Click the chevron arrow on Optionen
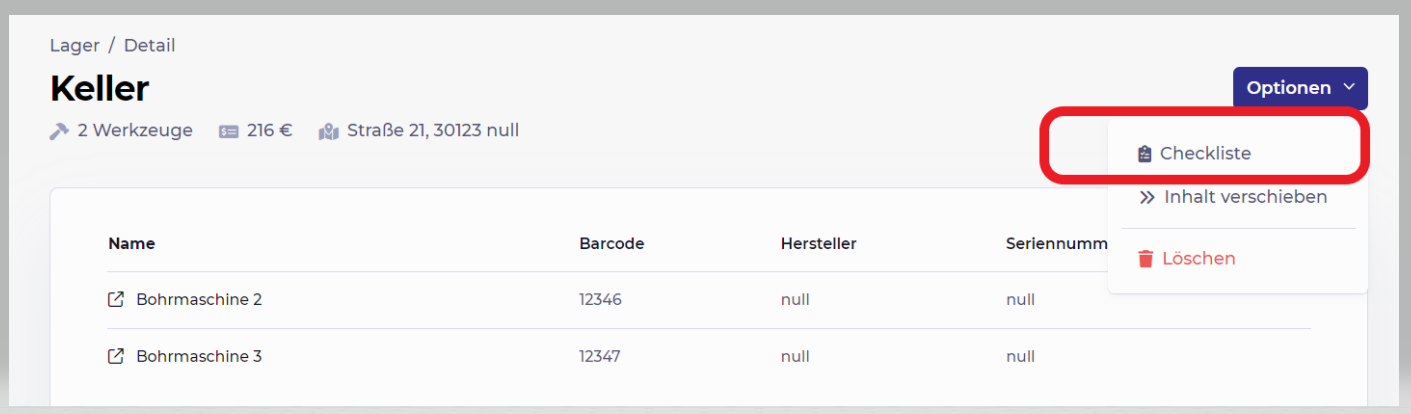The image size is (1411, 414). pos(1348,88)
